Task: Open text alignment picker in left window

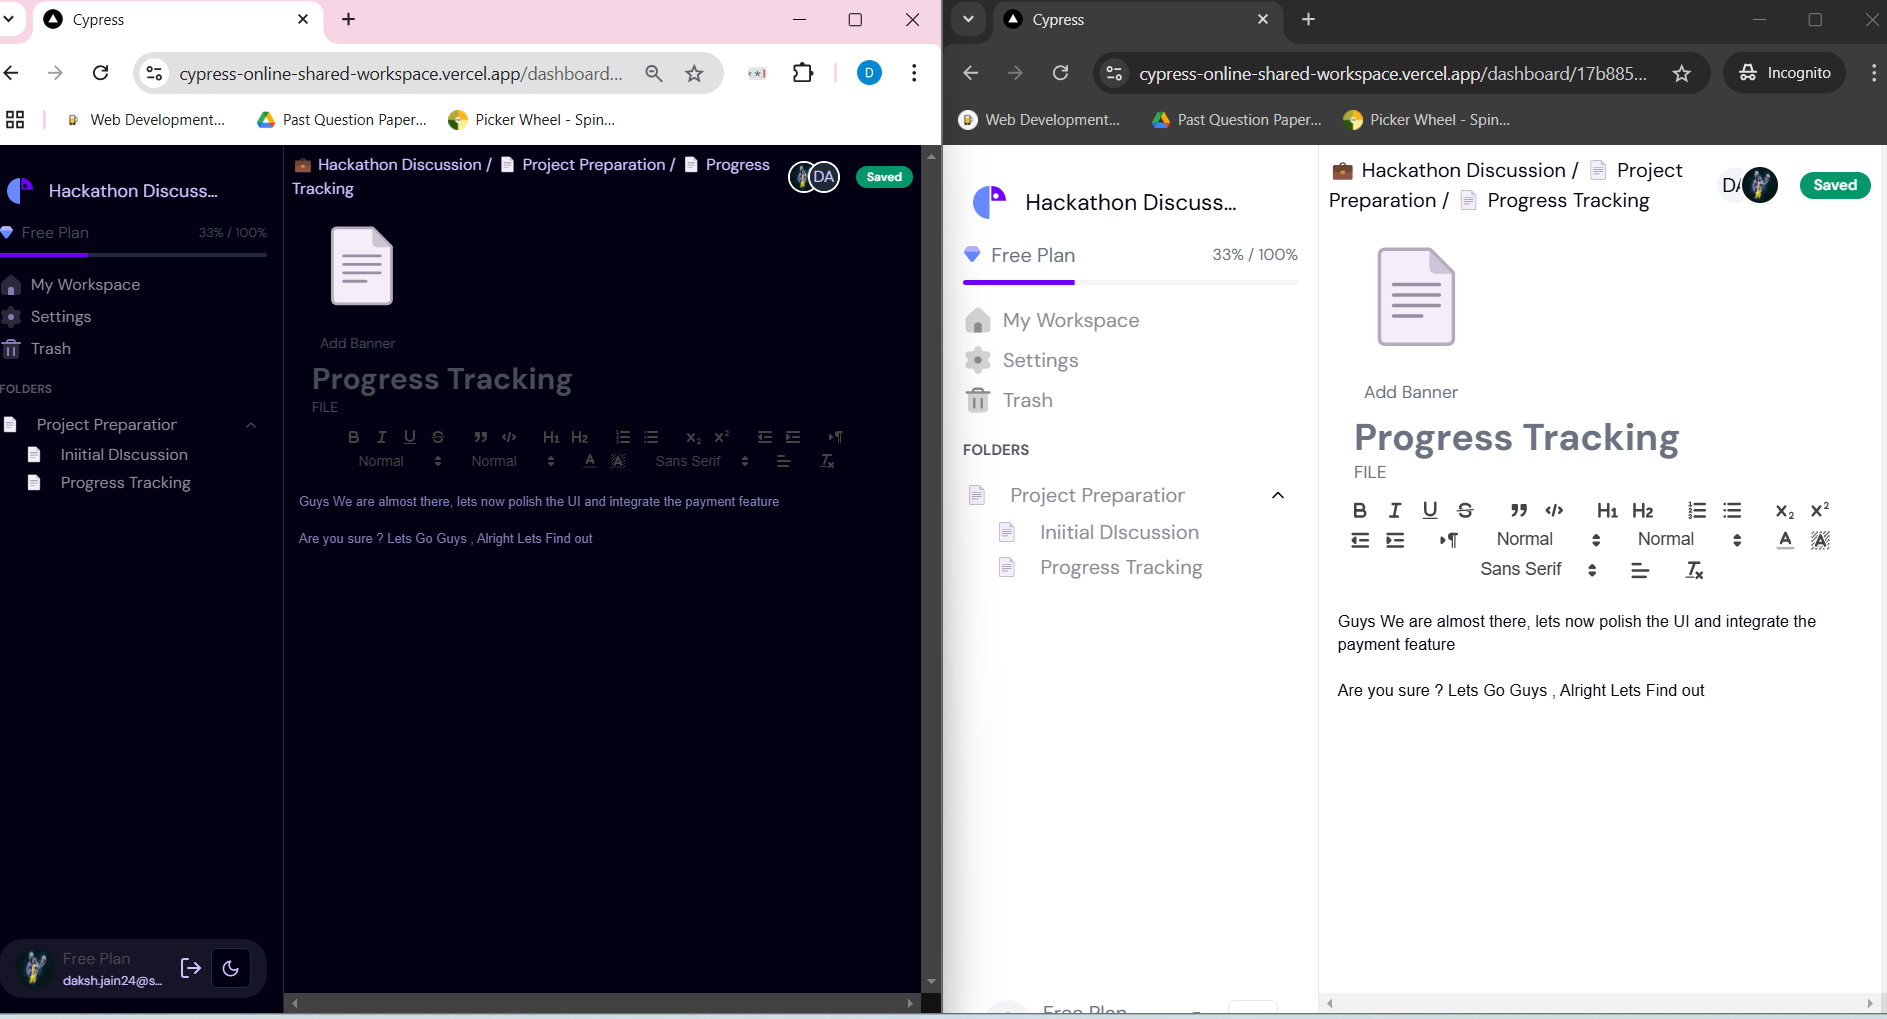Action: 783,461
